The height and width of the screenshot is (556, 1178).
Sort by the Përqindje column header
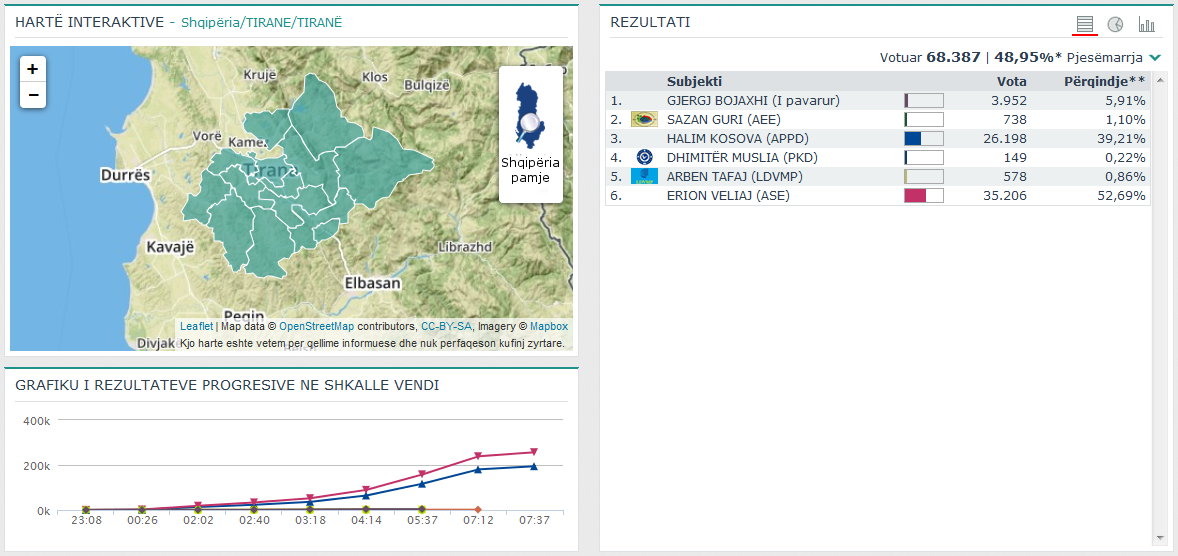click(x=1105, y=81)
